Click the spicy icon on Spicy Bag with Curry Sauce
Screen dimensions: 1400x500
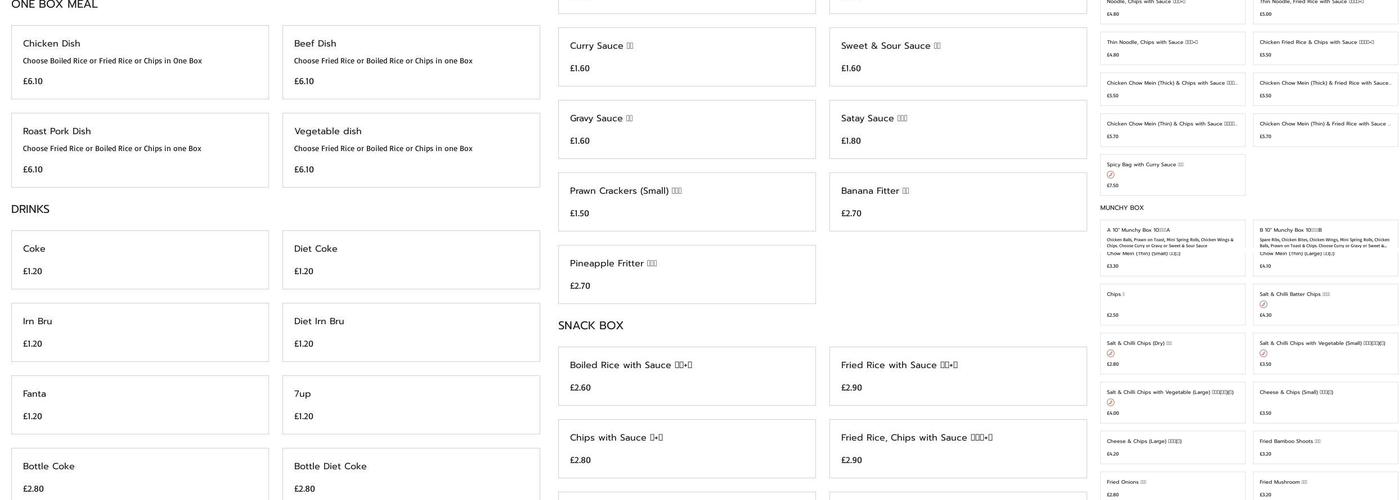click(x=1110, y=175)
